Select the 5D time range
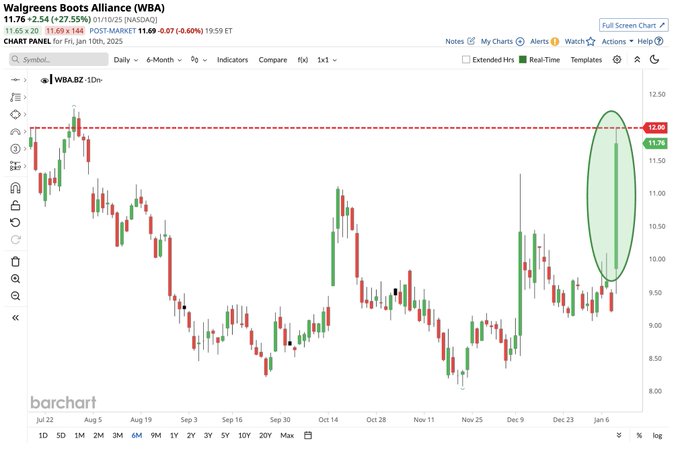The height and width of the screenshot is (449, 680). (61, 436)
